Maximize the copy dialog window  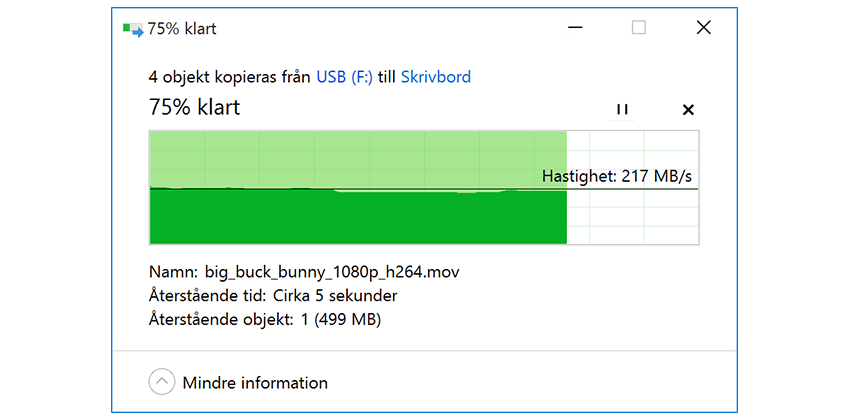pos(638,29)
